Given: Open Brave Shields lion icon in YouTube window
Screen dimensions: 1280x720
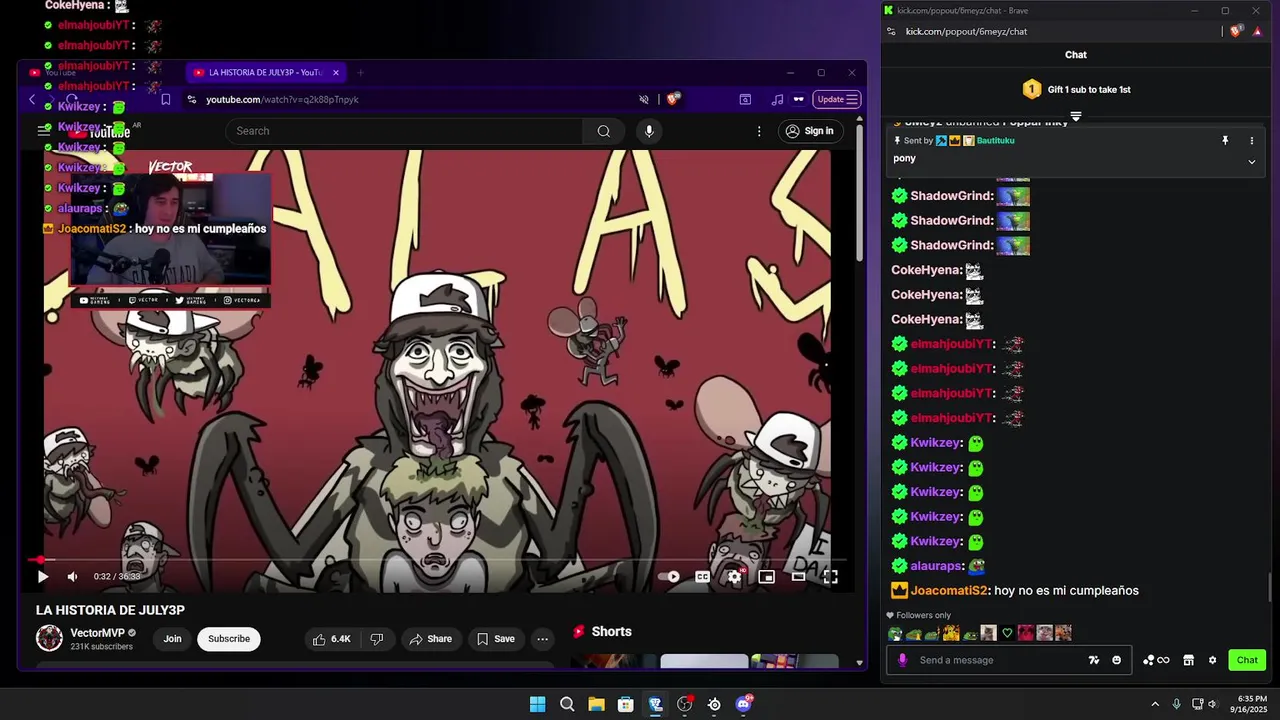Looking at the screenshot, I should coord(673,99).
